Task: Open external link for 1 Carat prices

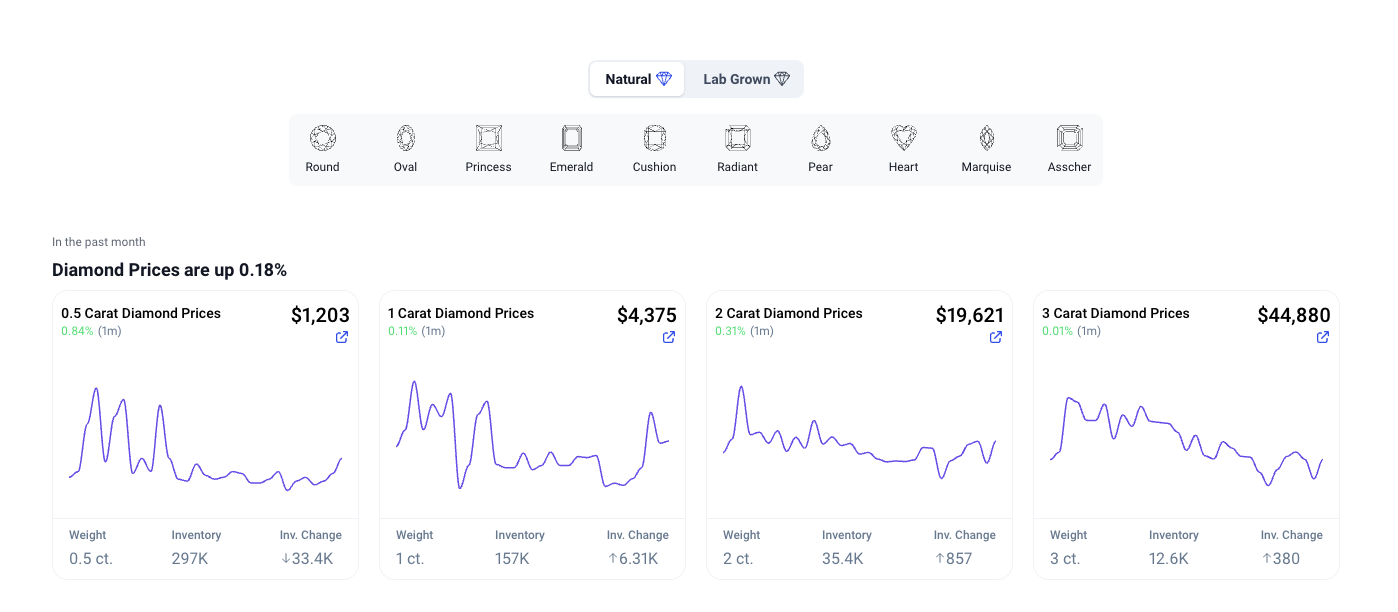Action: (669, 337)
